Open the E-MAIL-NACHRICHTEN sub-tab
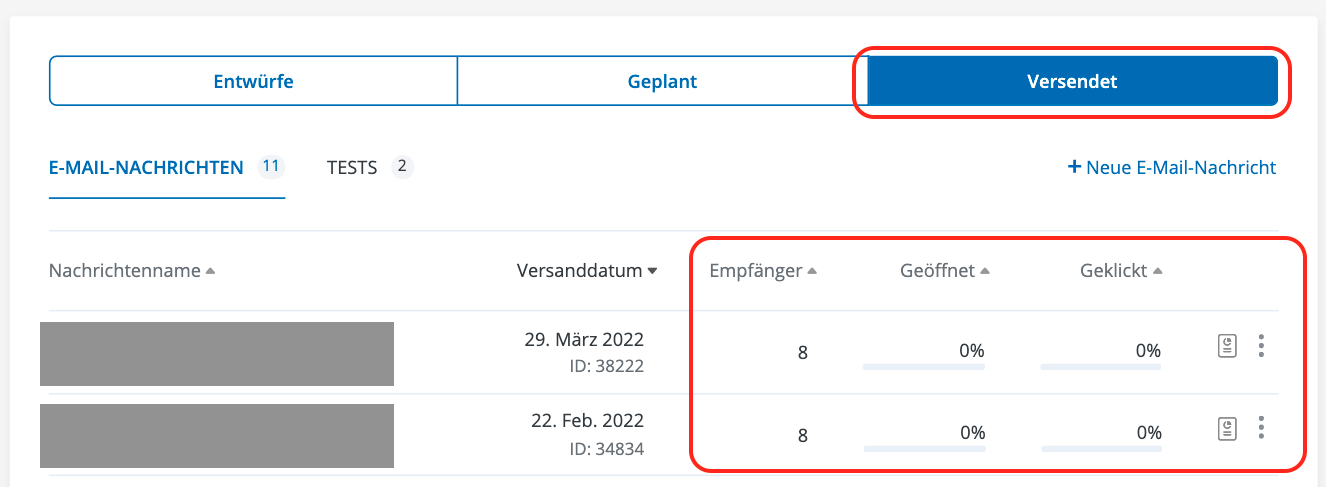This screenshot has width=1326, height=487. (146, 167)
